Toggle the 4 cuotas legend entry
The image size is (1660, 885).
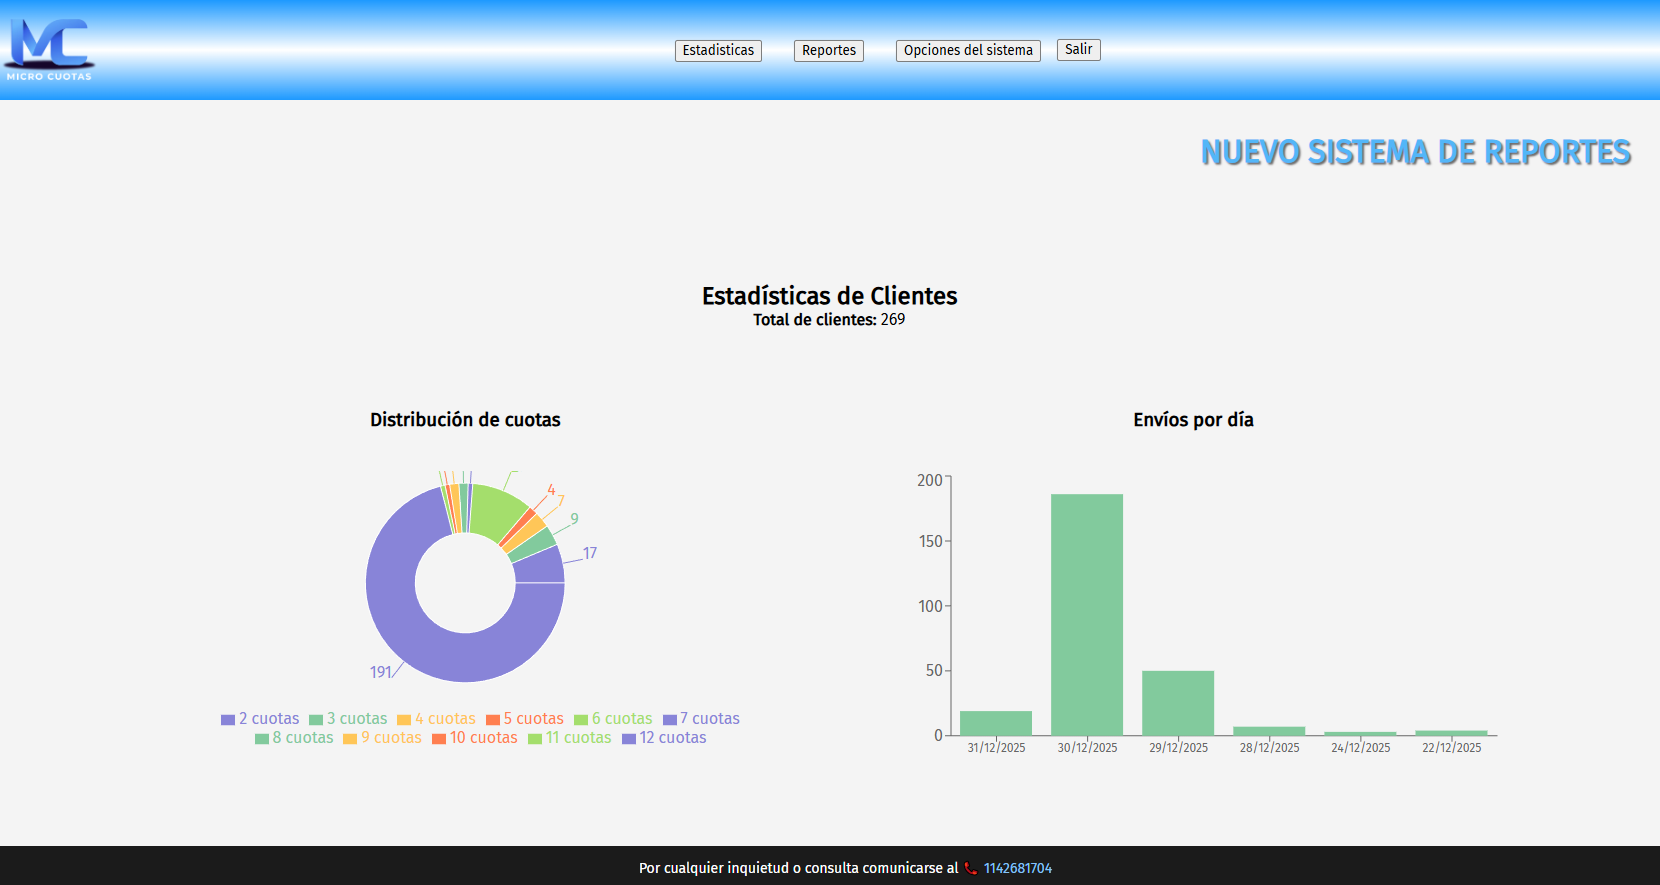pyautogui.click(x=436, y=719)
